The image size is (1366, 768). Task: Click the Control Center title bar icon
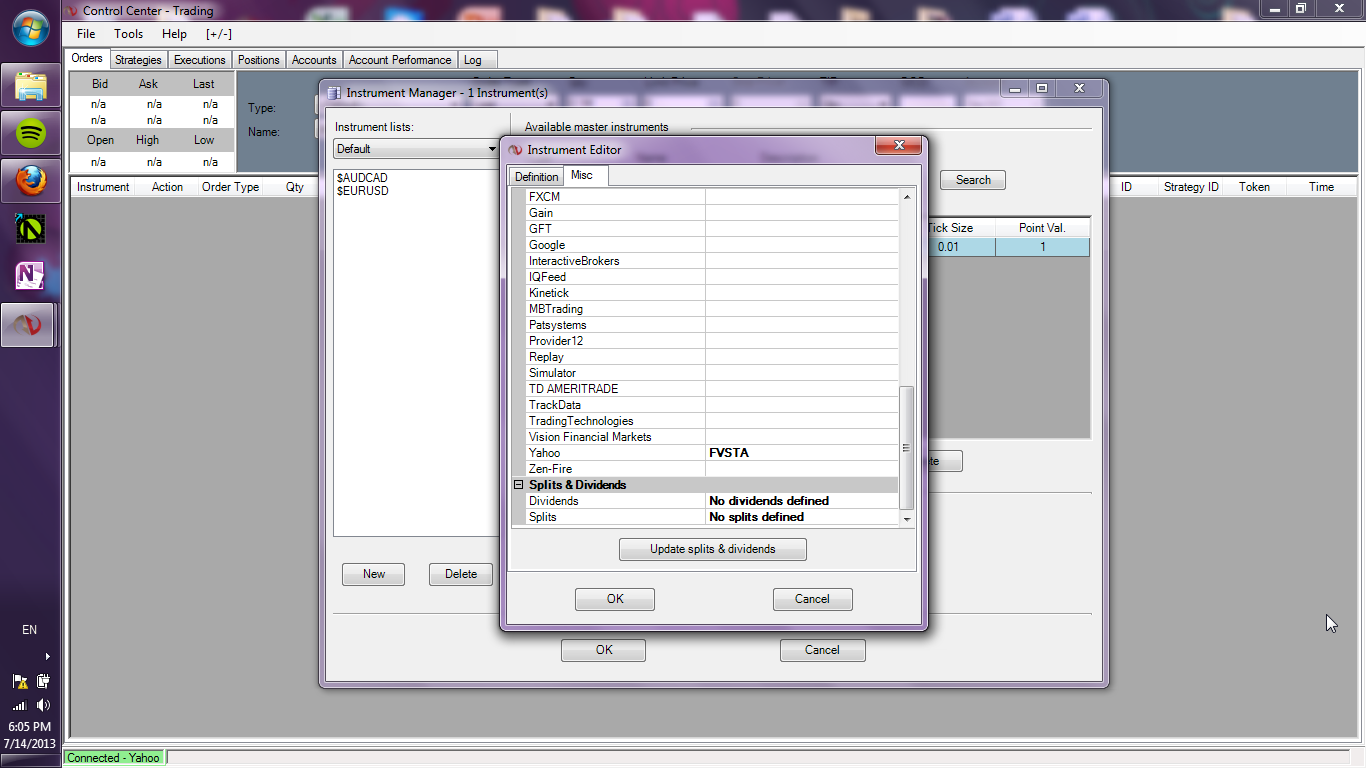[x=70, y=11]
